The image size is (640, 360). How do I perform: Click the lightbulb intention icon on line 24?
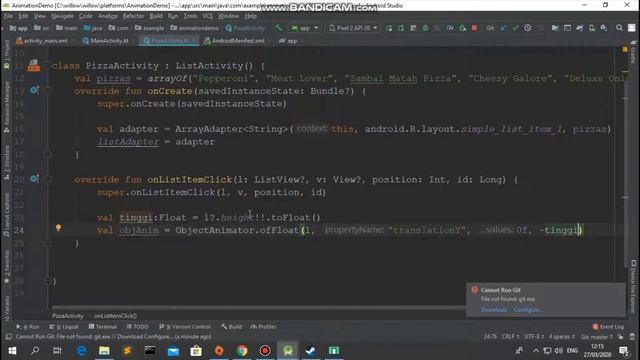(58, 228)
